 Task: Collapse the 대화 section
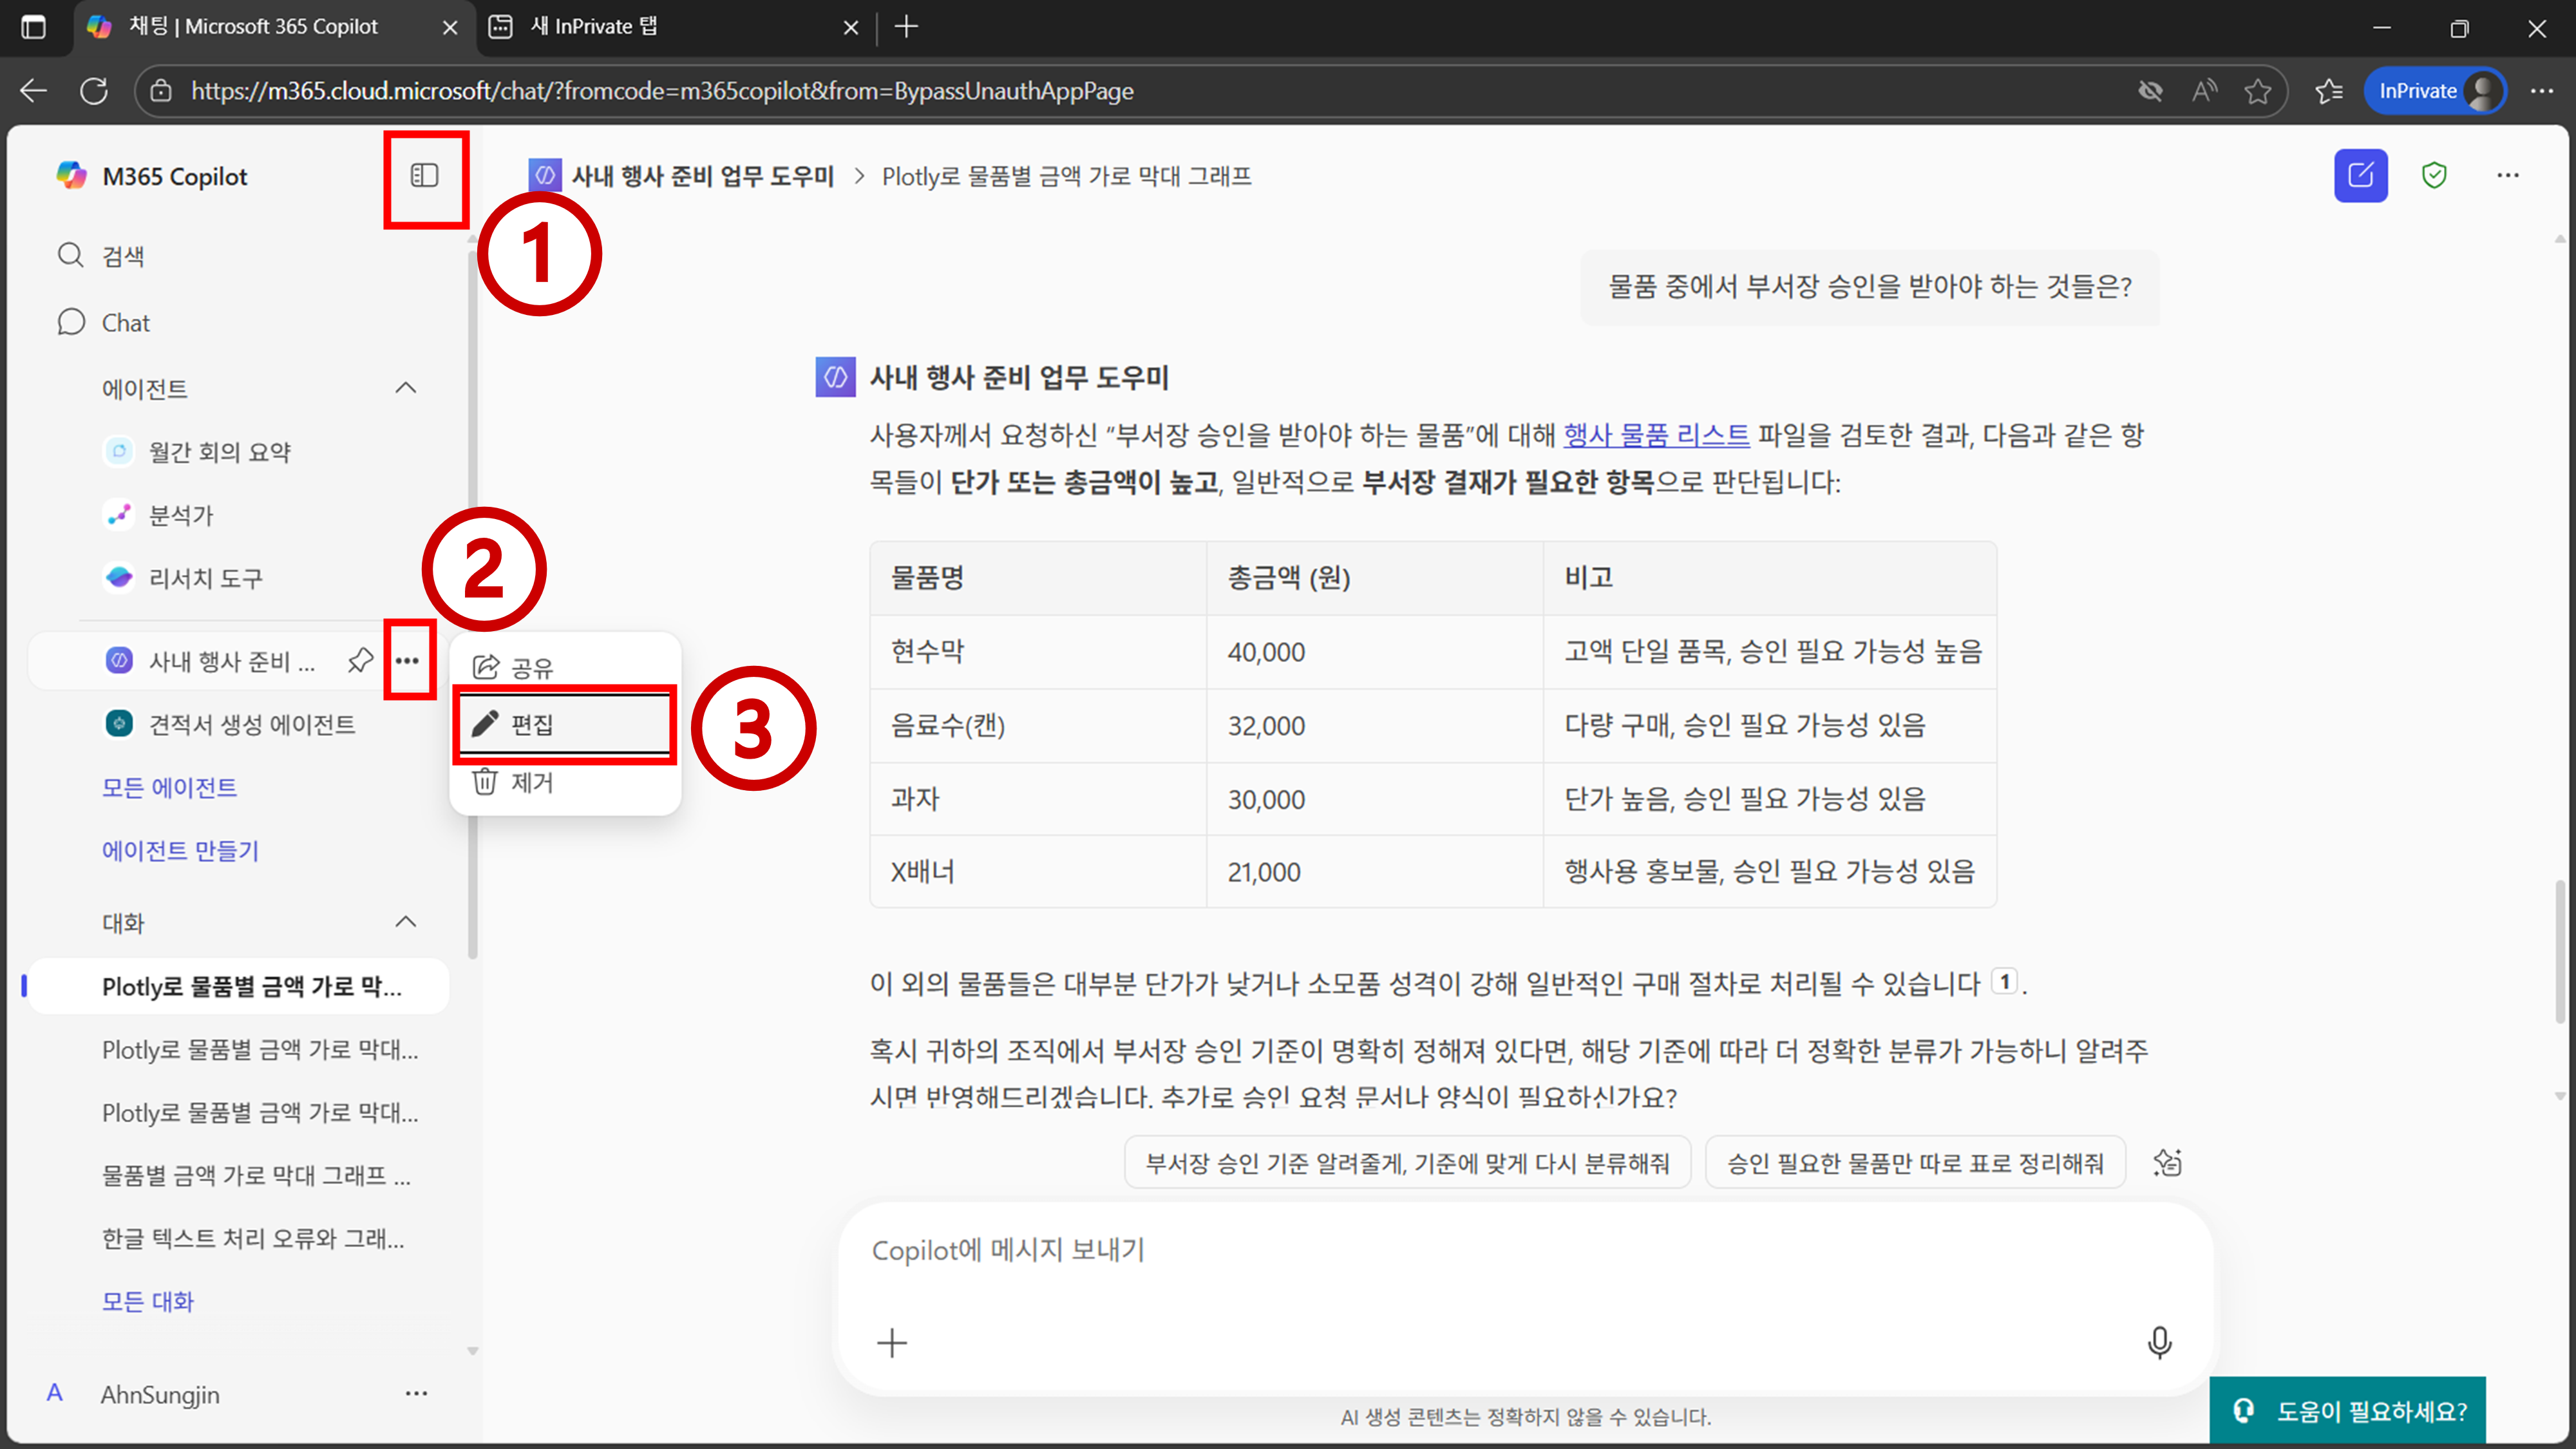[405, 922]
